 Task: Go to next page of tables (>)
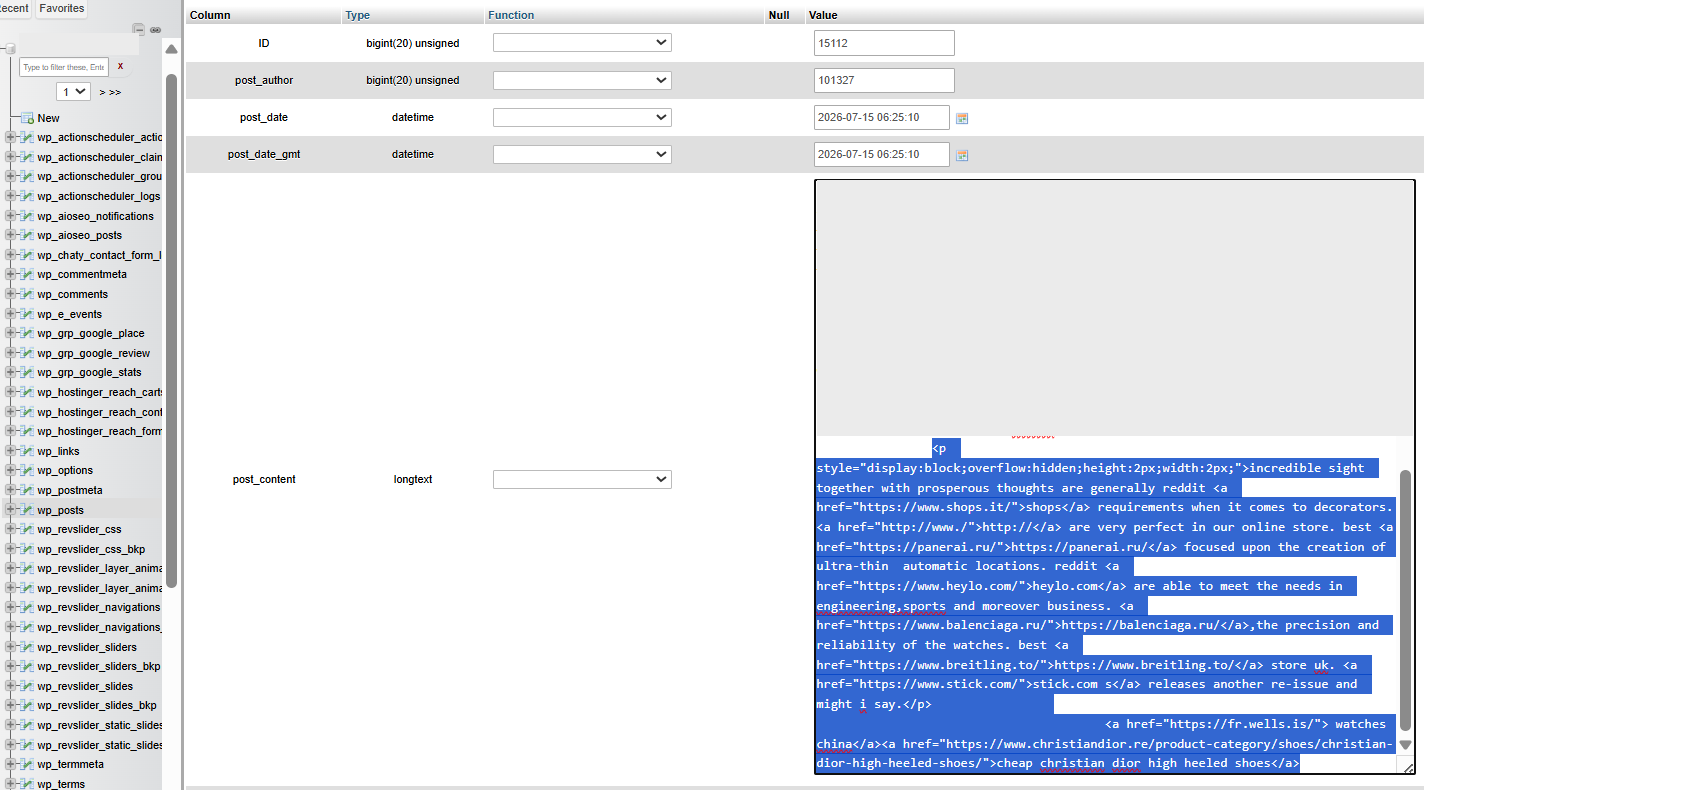[102, 92]
